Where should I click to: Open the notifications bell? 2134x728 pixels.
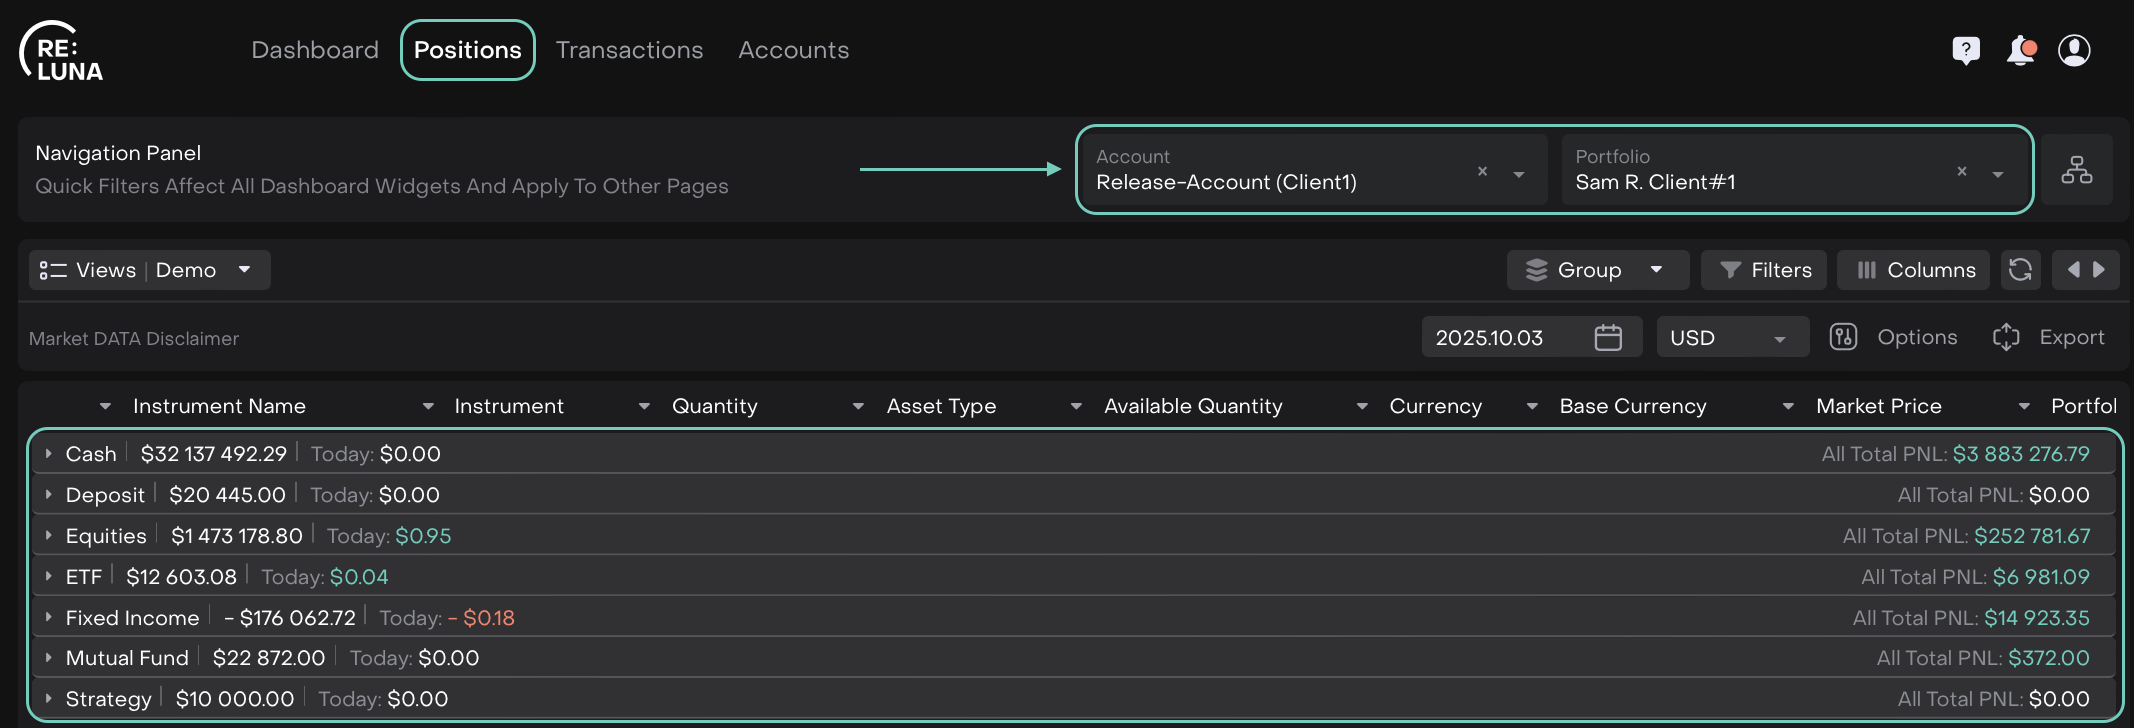coord(2020,50)
